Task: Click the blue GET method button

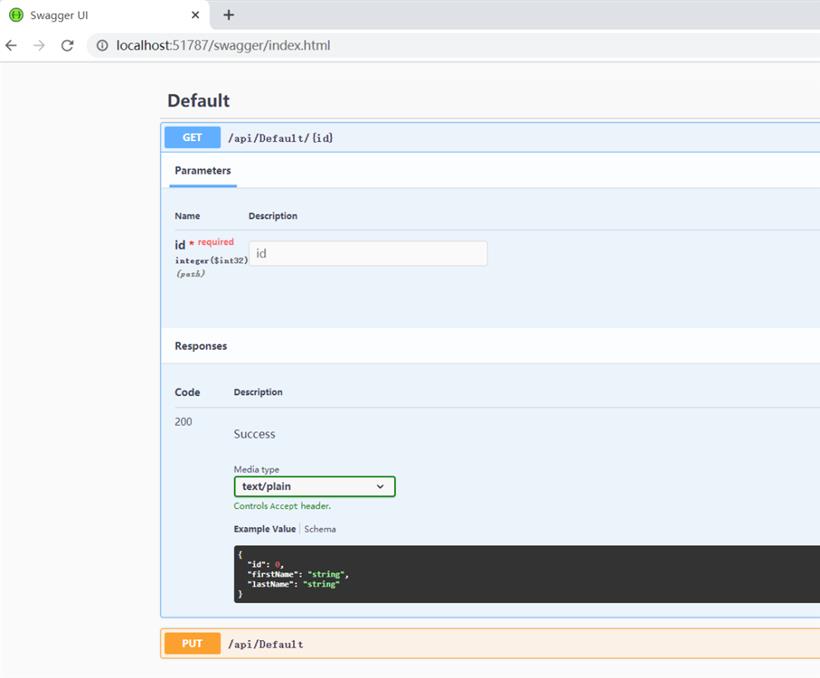Action: 192,138
